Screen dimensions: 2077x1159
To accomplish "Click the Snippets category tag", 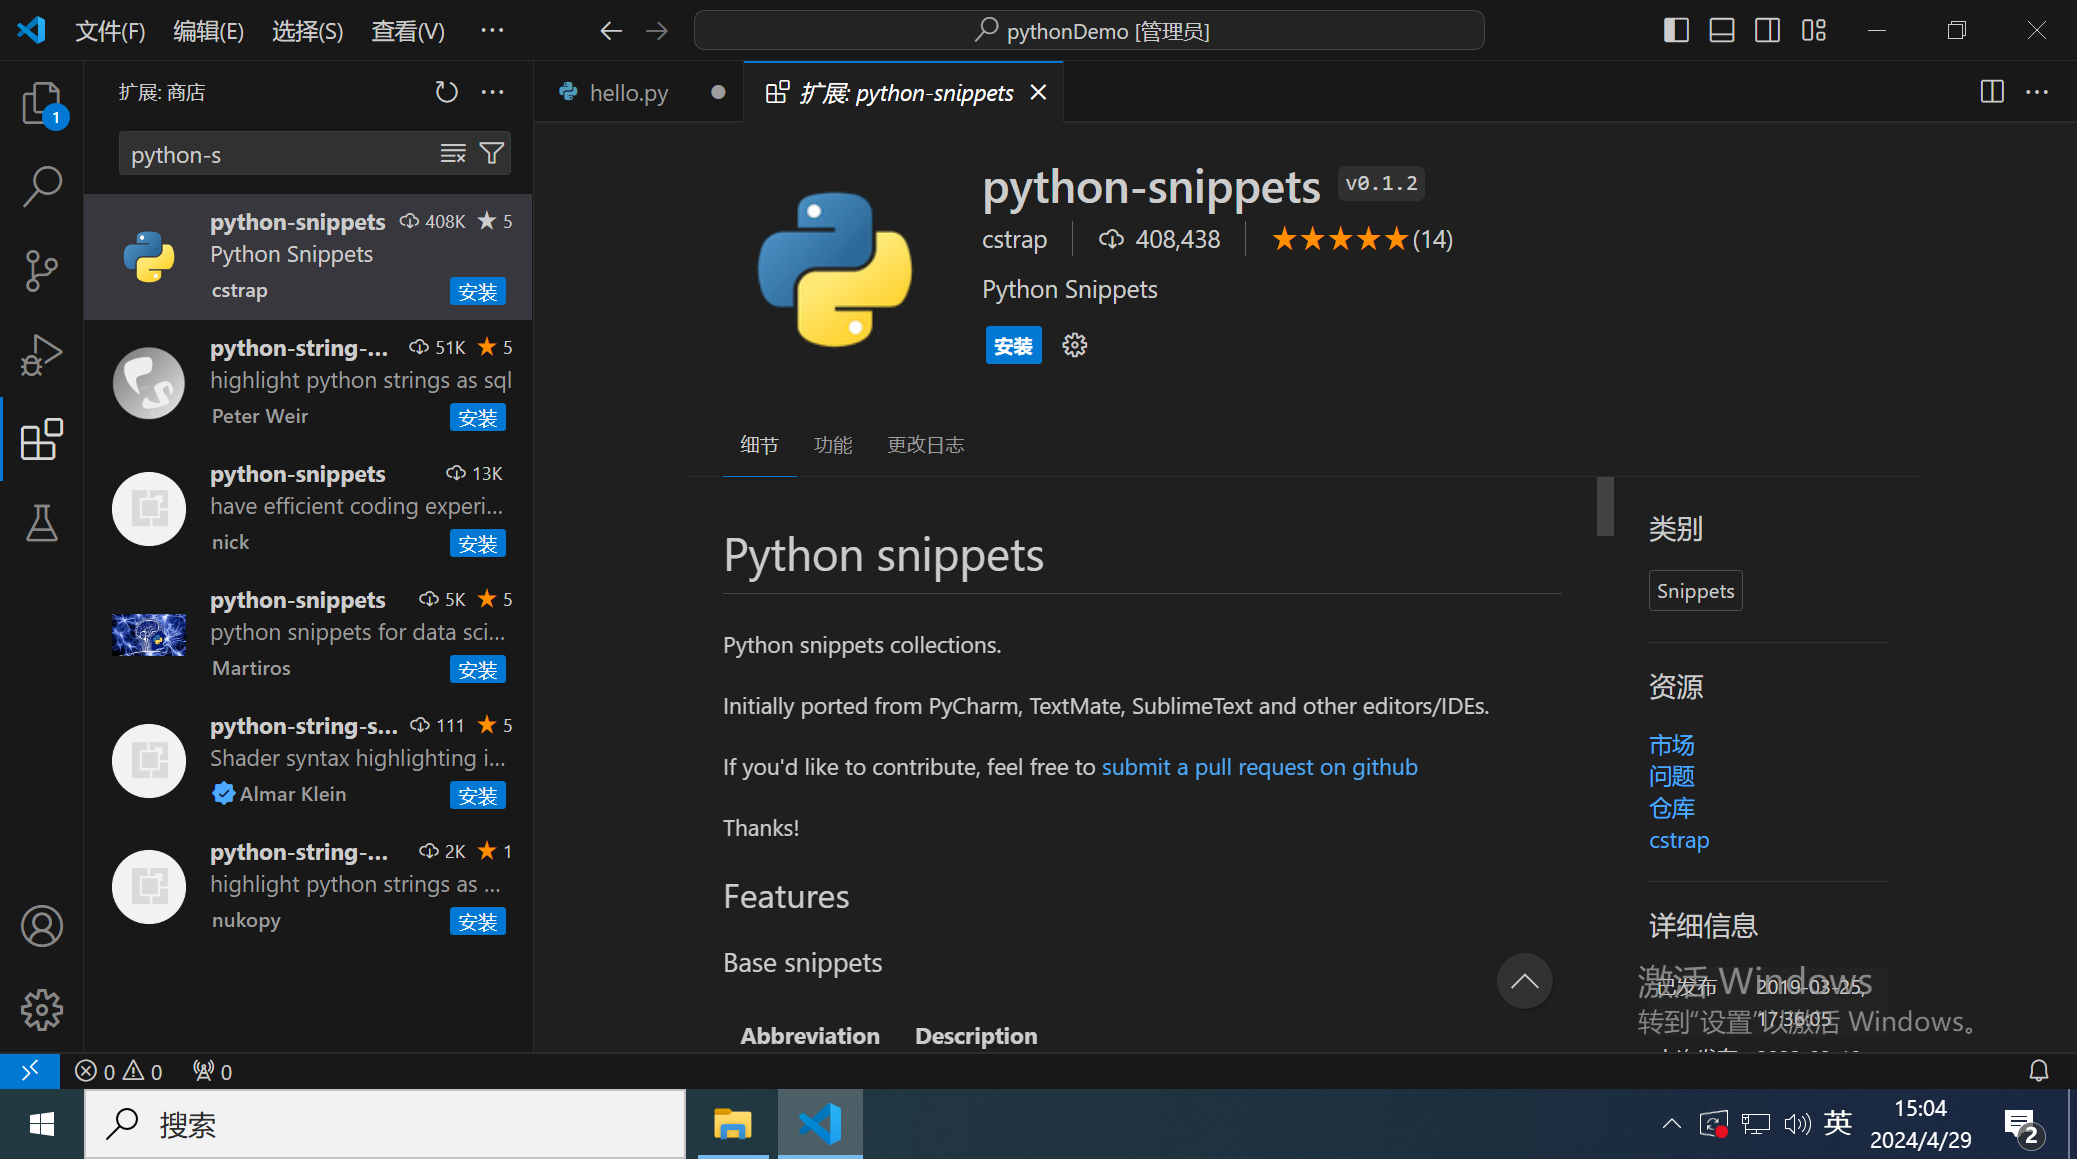I will coord(1695,591).
